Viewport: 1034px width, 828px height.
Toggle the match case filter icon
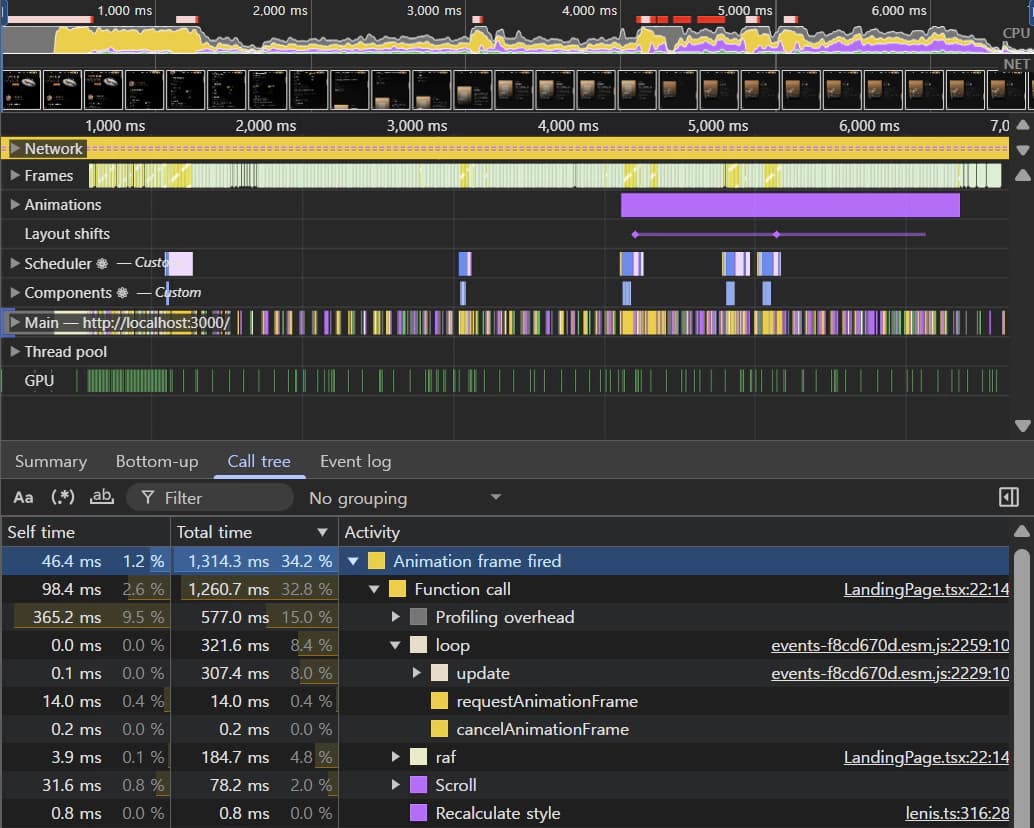tap(23, 498)
